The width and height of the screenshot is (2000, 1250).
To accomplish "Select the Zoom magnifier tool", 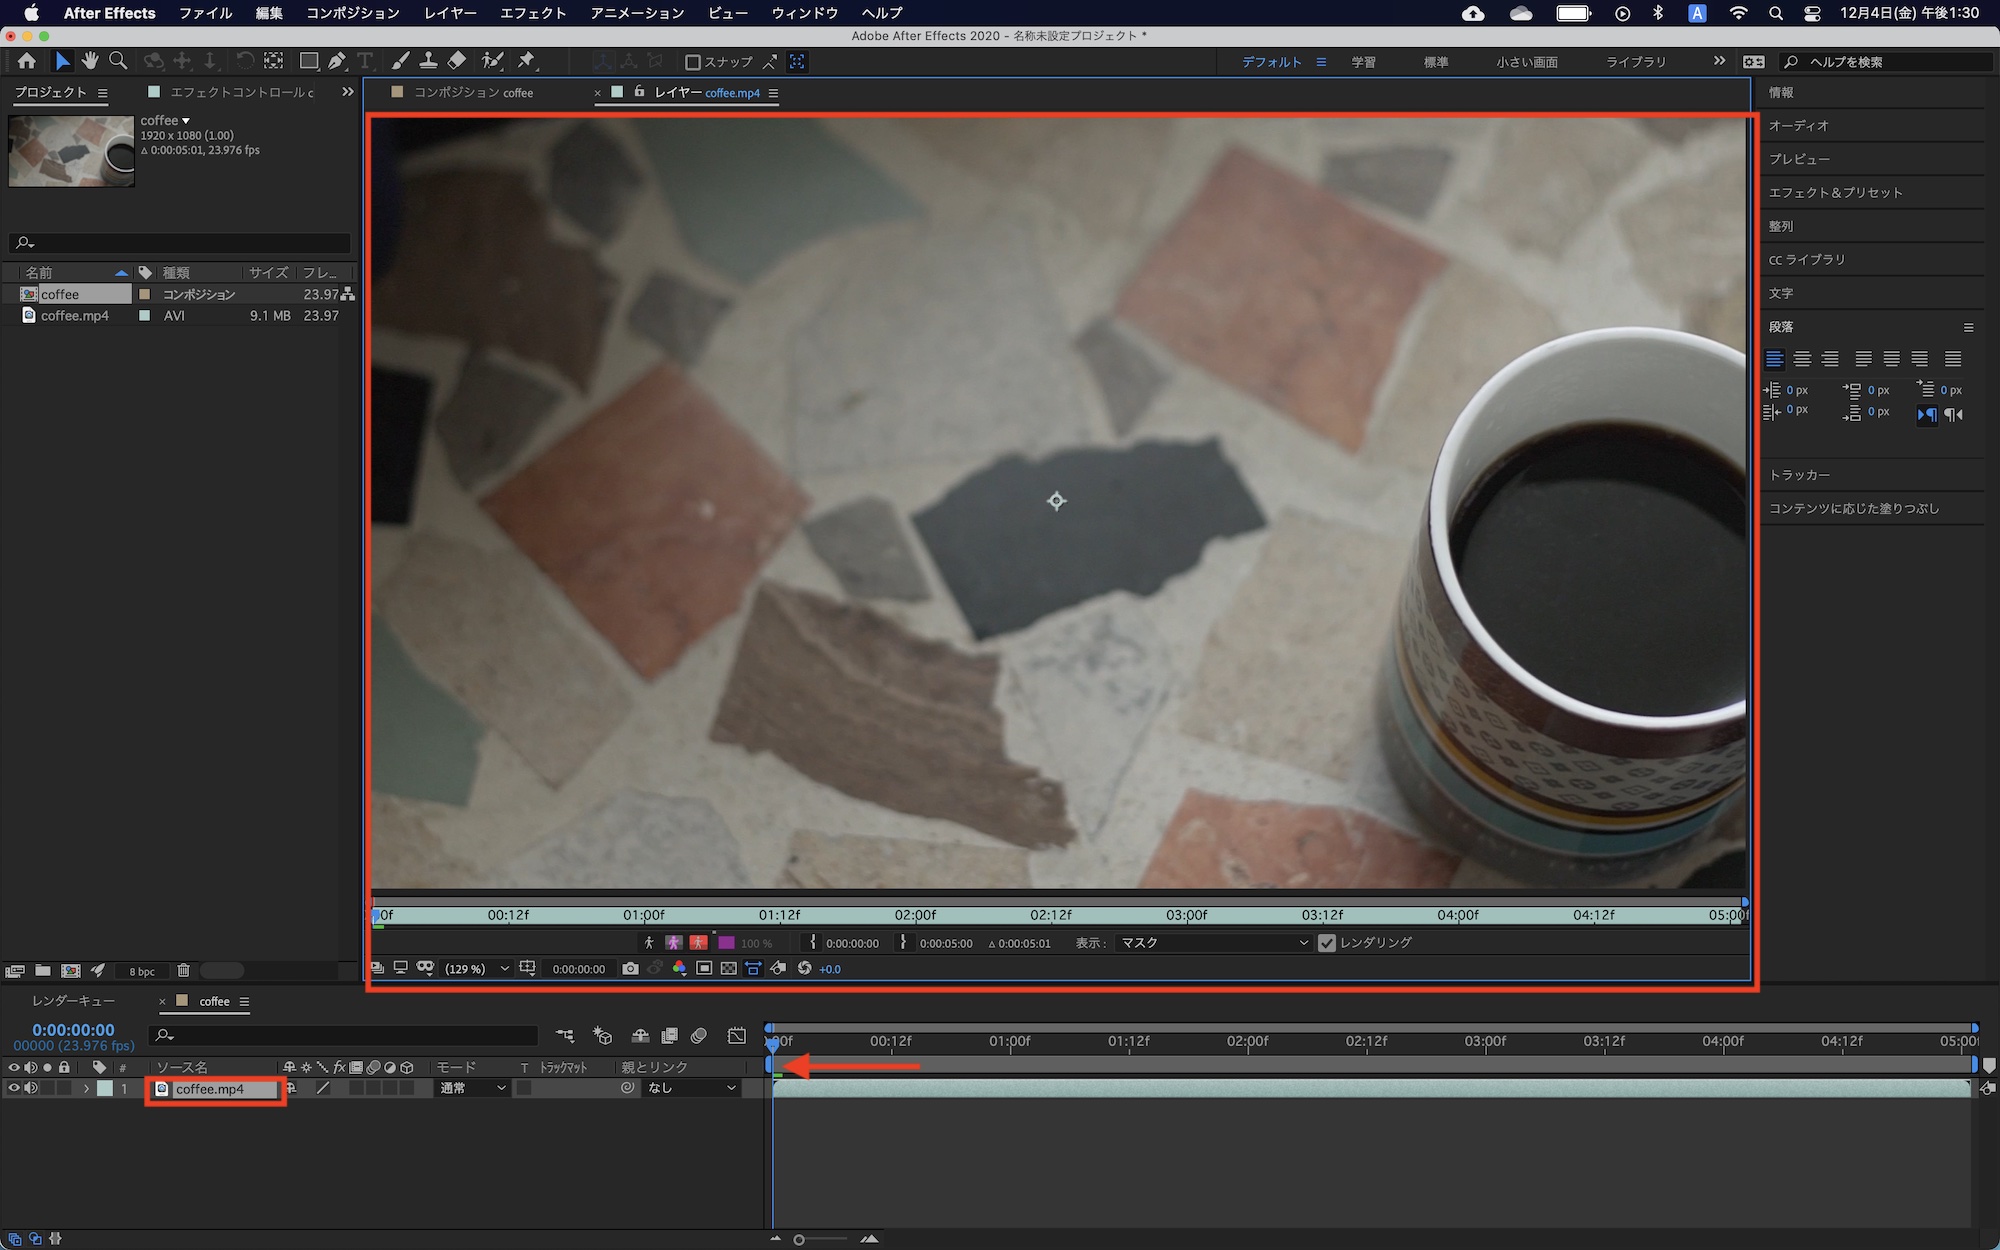I will (x=118, y=61).
